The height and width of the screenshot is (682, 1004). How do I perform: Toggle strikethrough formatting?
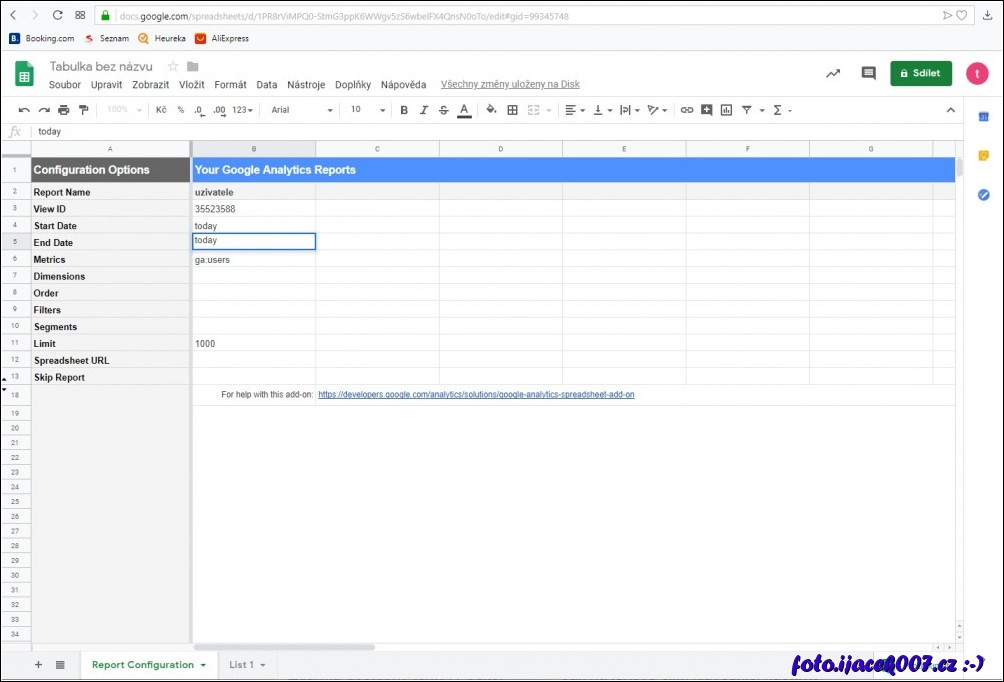(442, 110)
